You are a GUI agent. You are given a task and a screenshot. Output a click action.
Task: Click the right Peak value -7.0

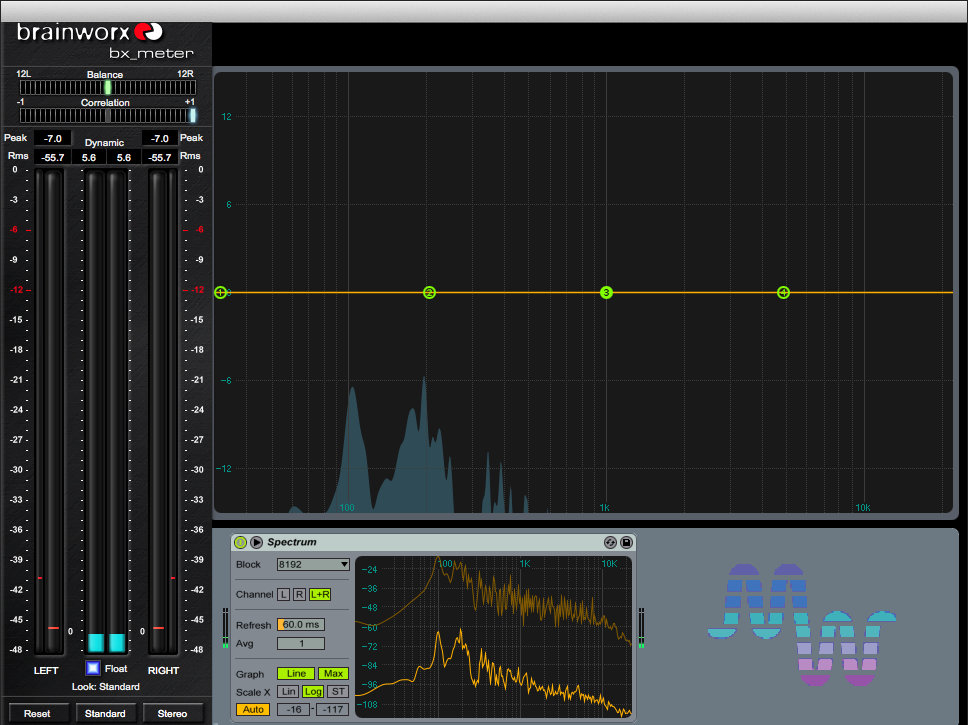click(159, 138)
